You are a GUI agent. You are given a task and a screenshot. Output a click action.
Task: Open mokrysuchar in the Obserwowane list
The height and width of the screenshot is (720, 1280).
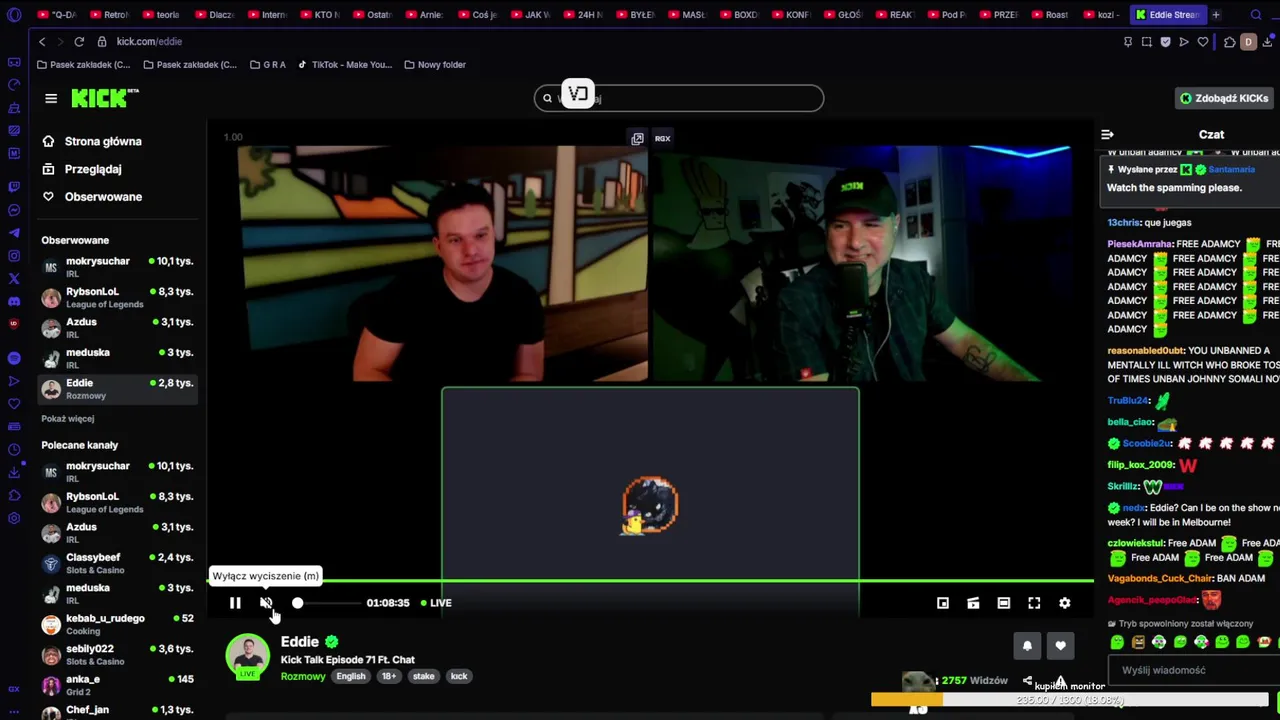tap(118, 267)
